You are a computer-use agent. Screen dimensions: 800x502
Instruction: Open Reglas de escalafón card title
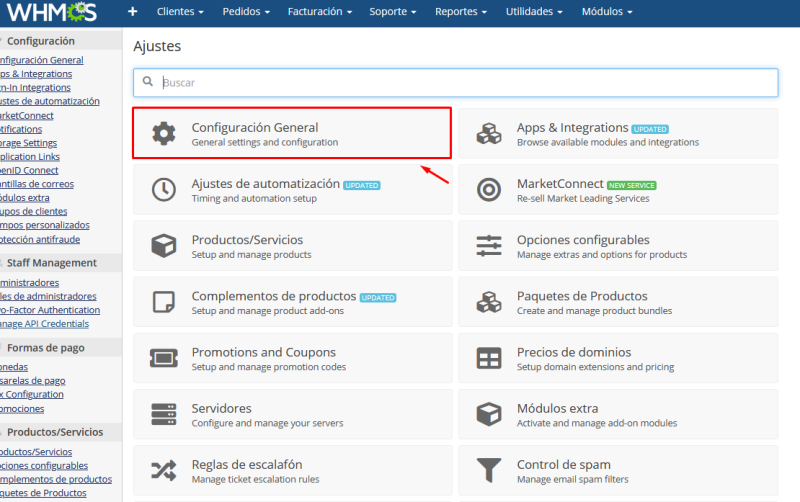tap(247, 464)
